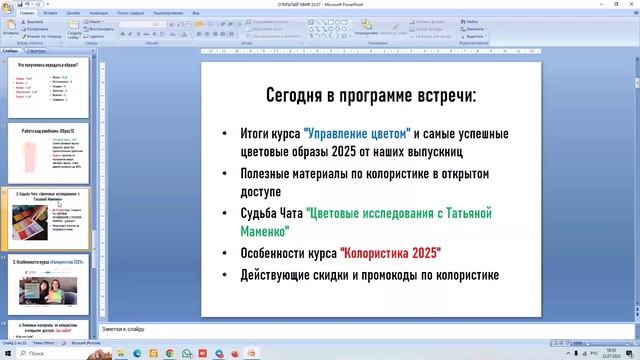Start slide show from status bar icon
This screenshot has width=640, height=360.
coord(567,343)
